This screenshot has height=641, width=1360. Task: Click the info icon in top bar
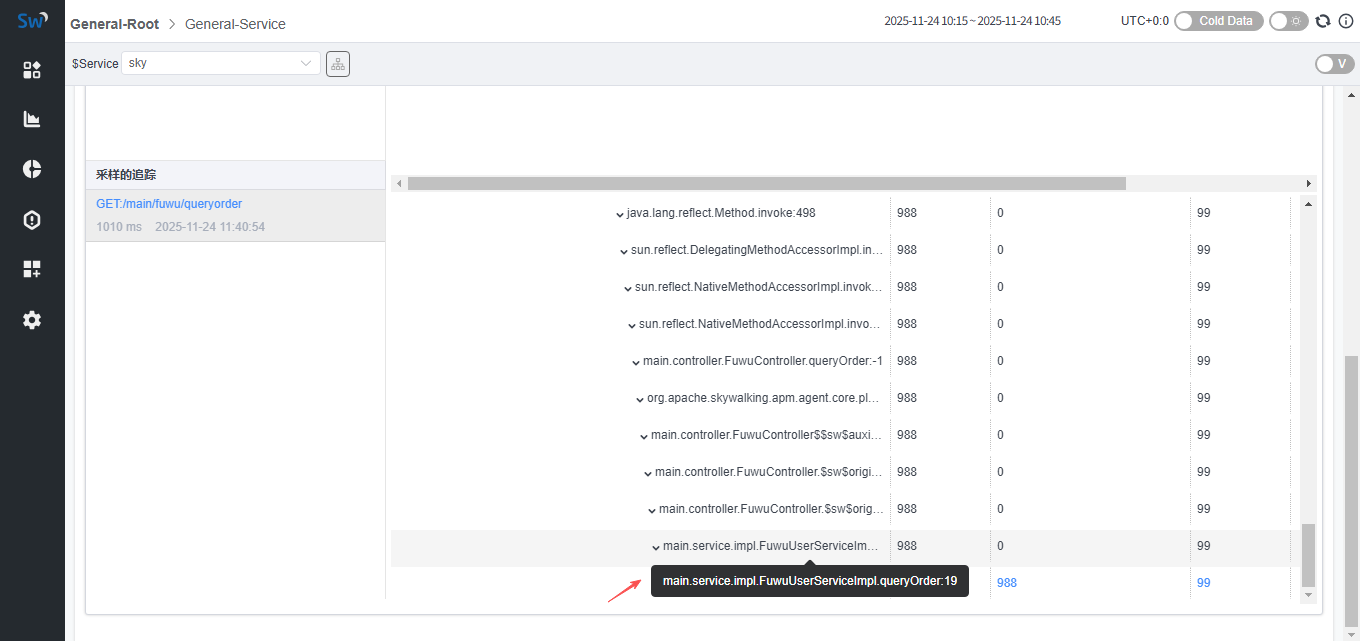[1343, 21]
